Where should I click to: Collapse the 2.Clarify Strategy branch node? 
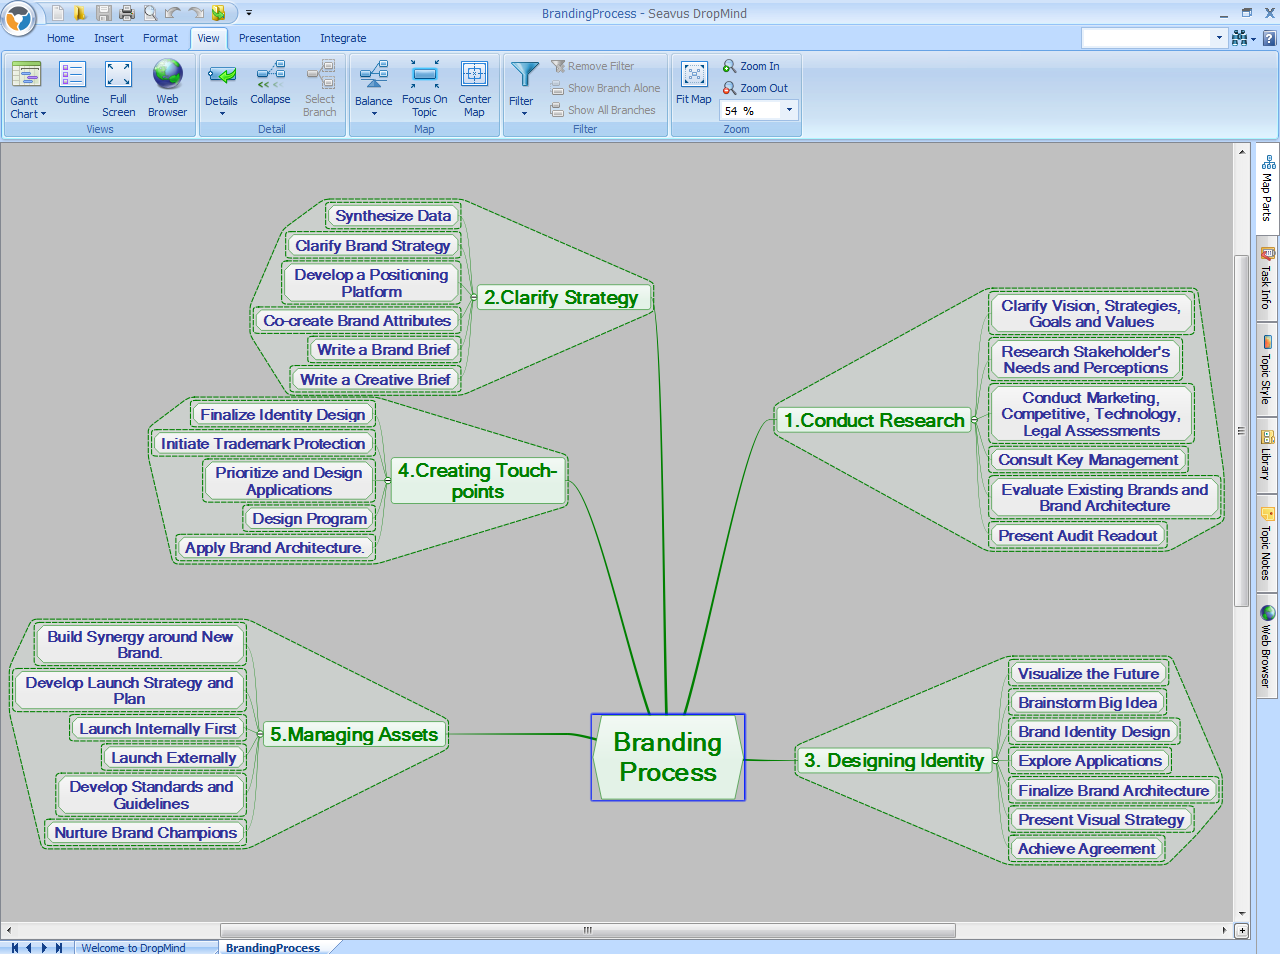[x=473, y=297]
